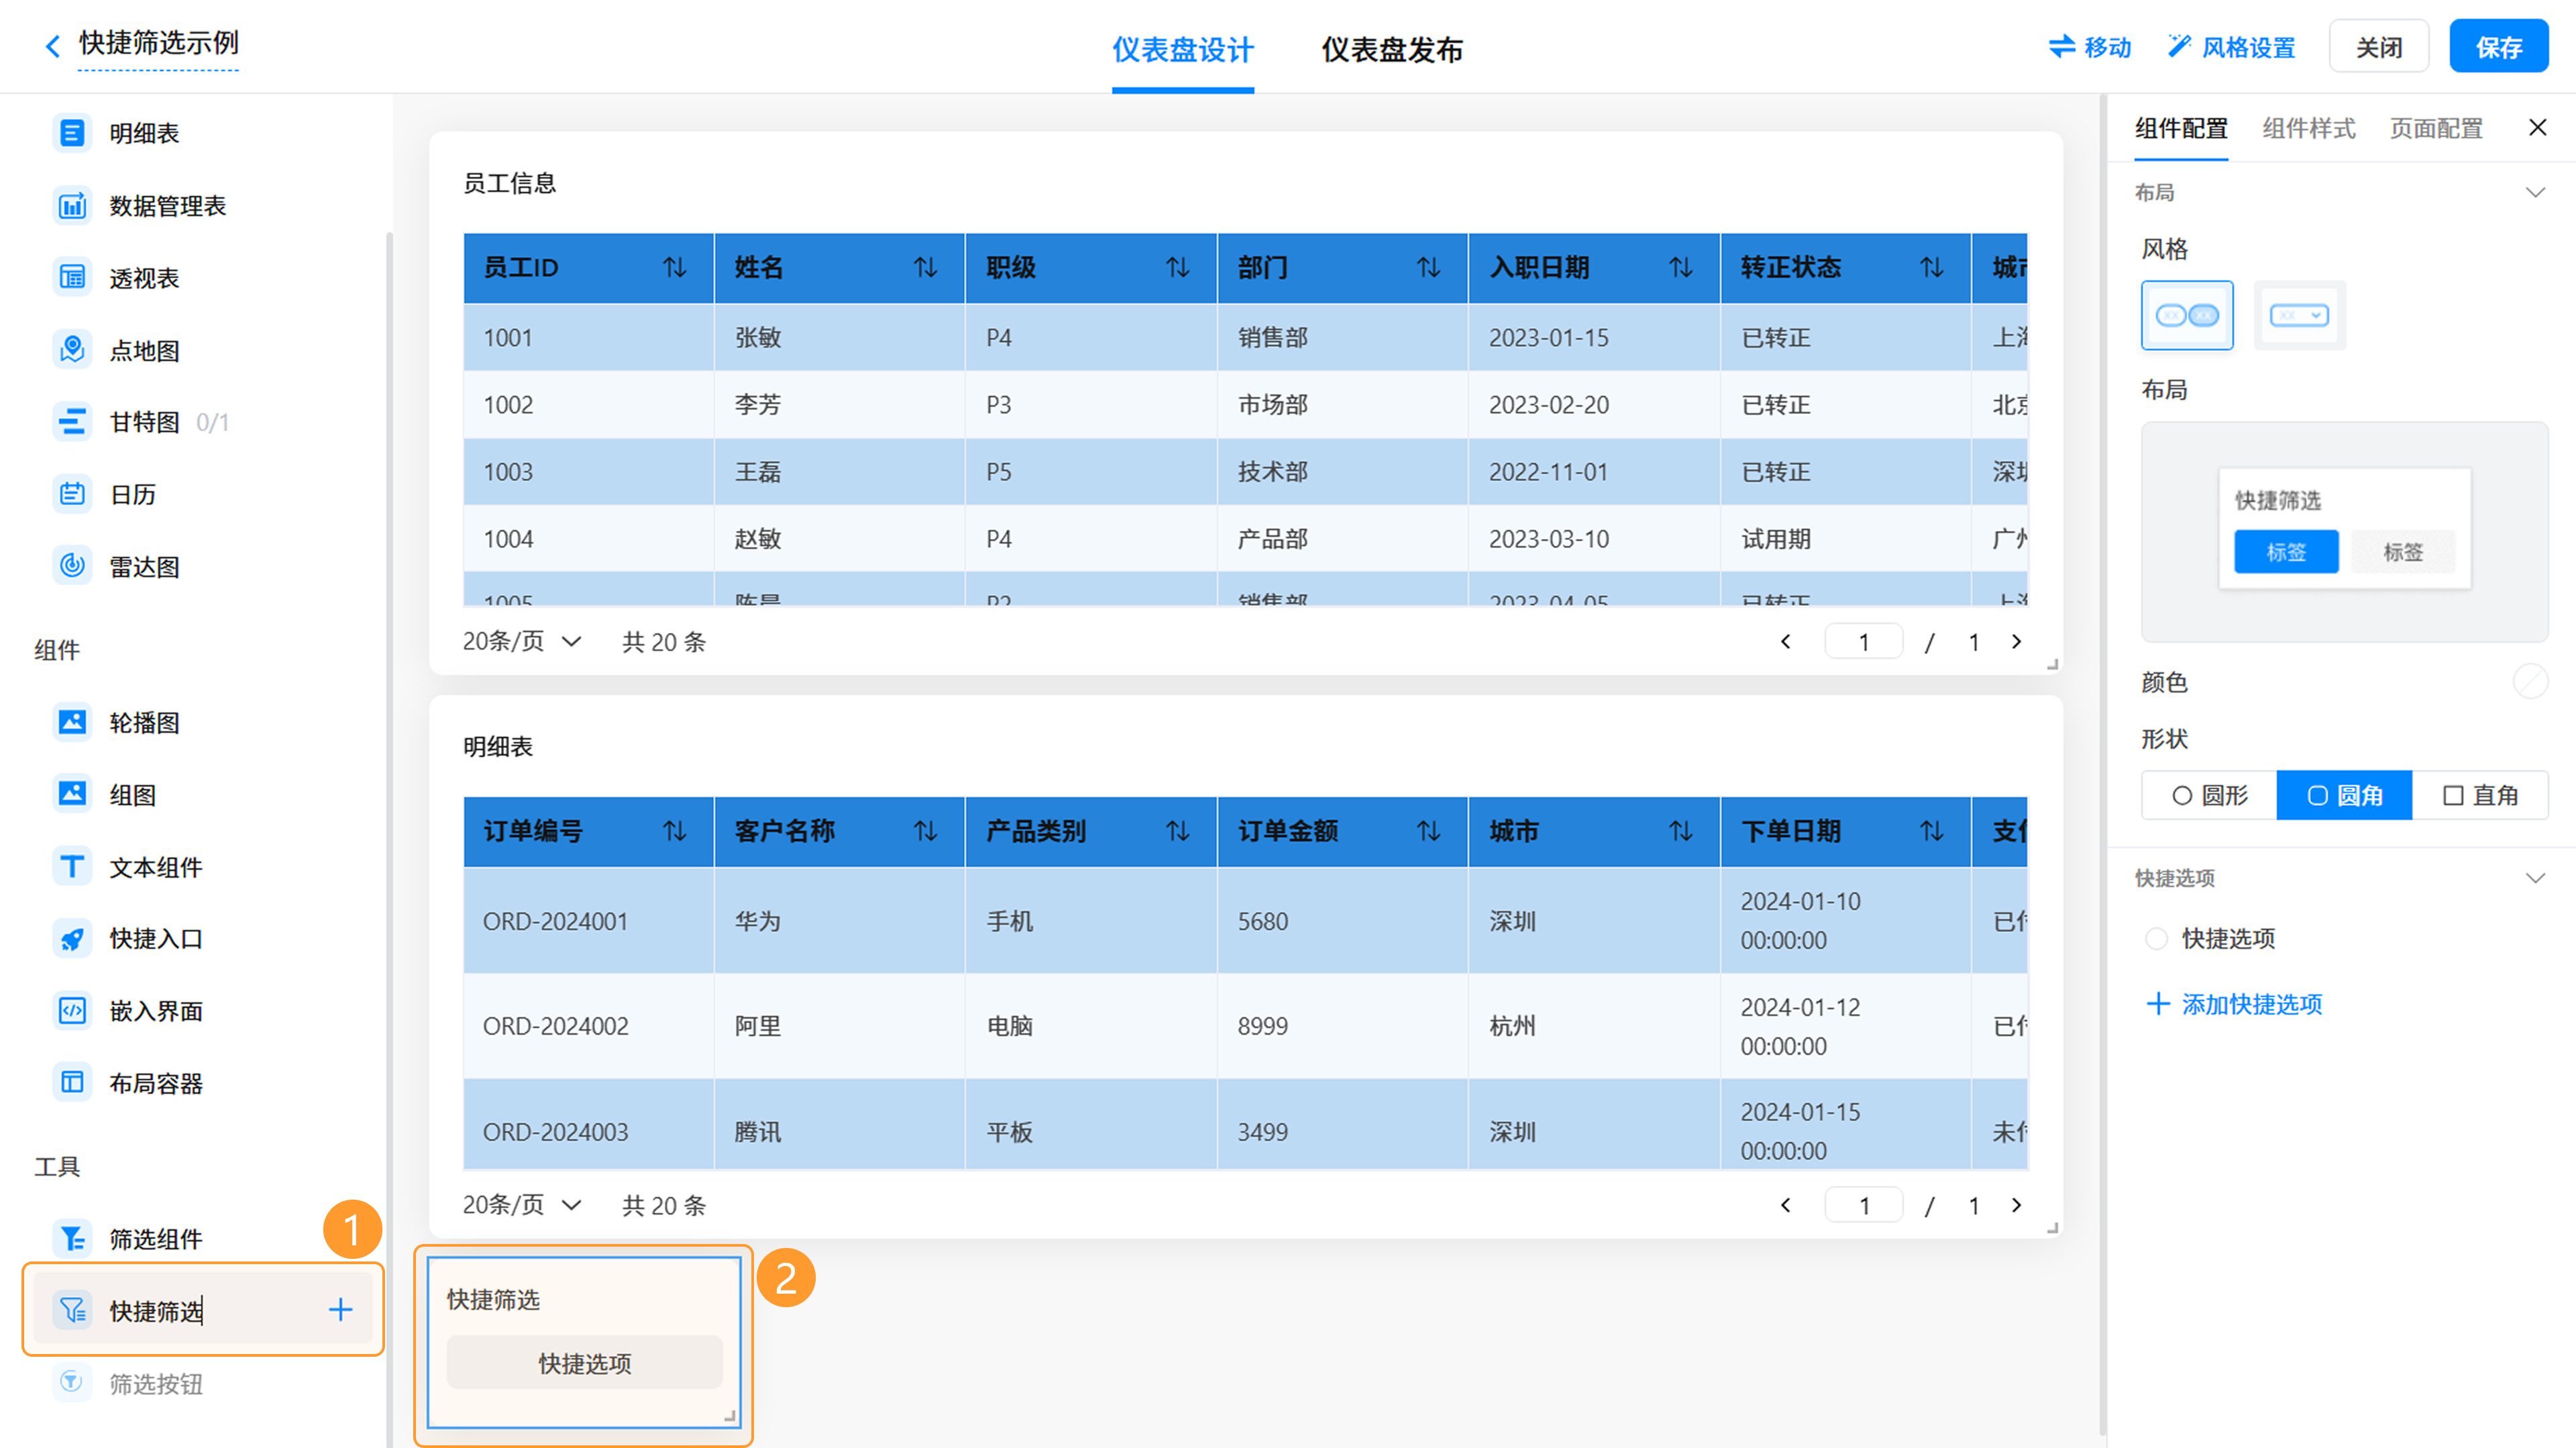This screenshot has width=2576, height=1448.
Task: Switch to 仪表盘发布 tab
Action: click(x=1392, y=49)
